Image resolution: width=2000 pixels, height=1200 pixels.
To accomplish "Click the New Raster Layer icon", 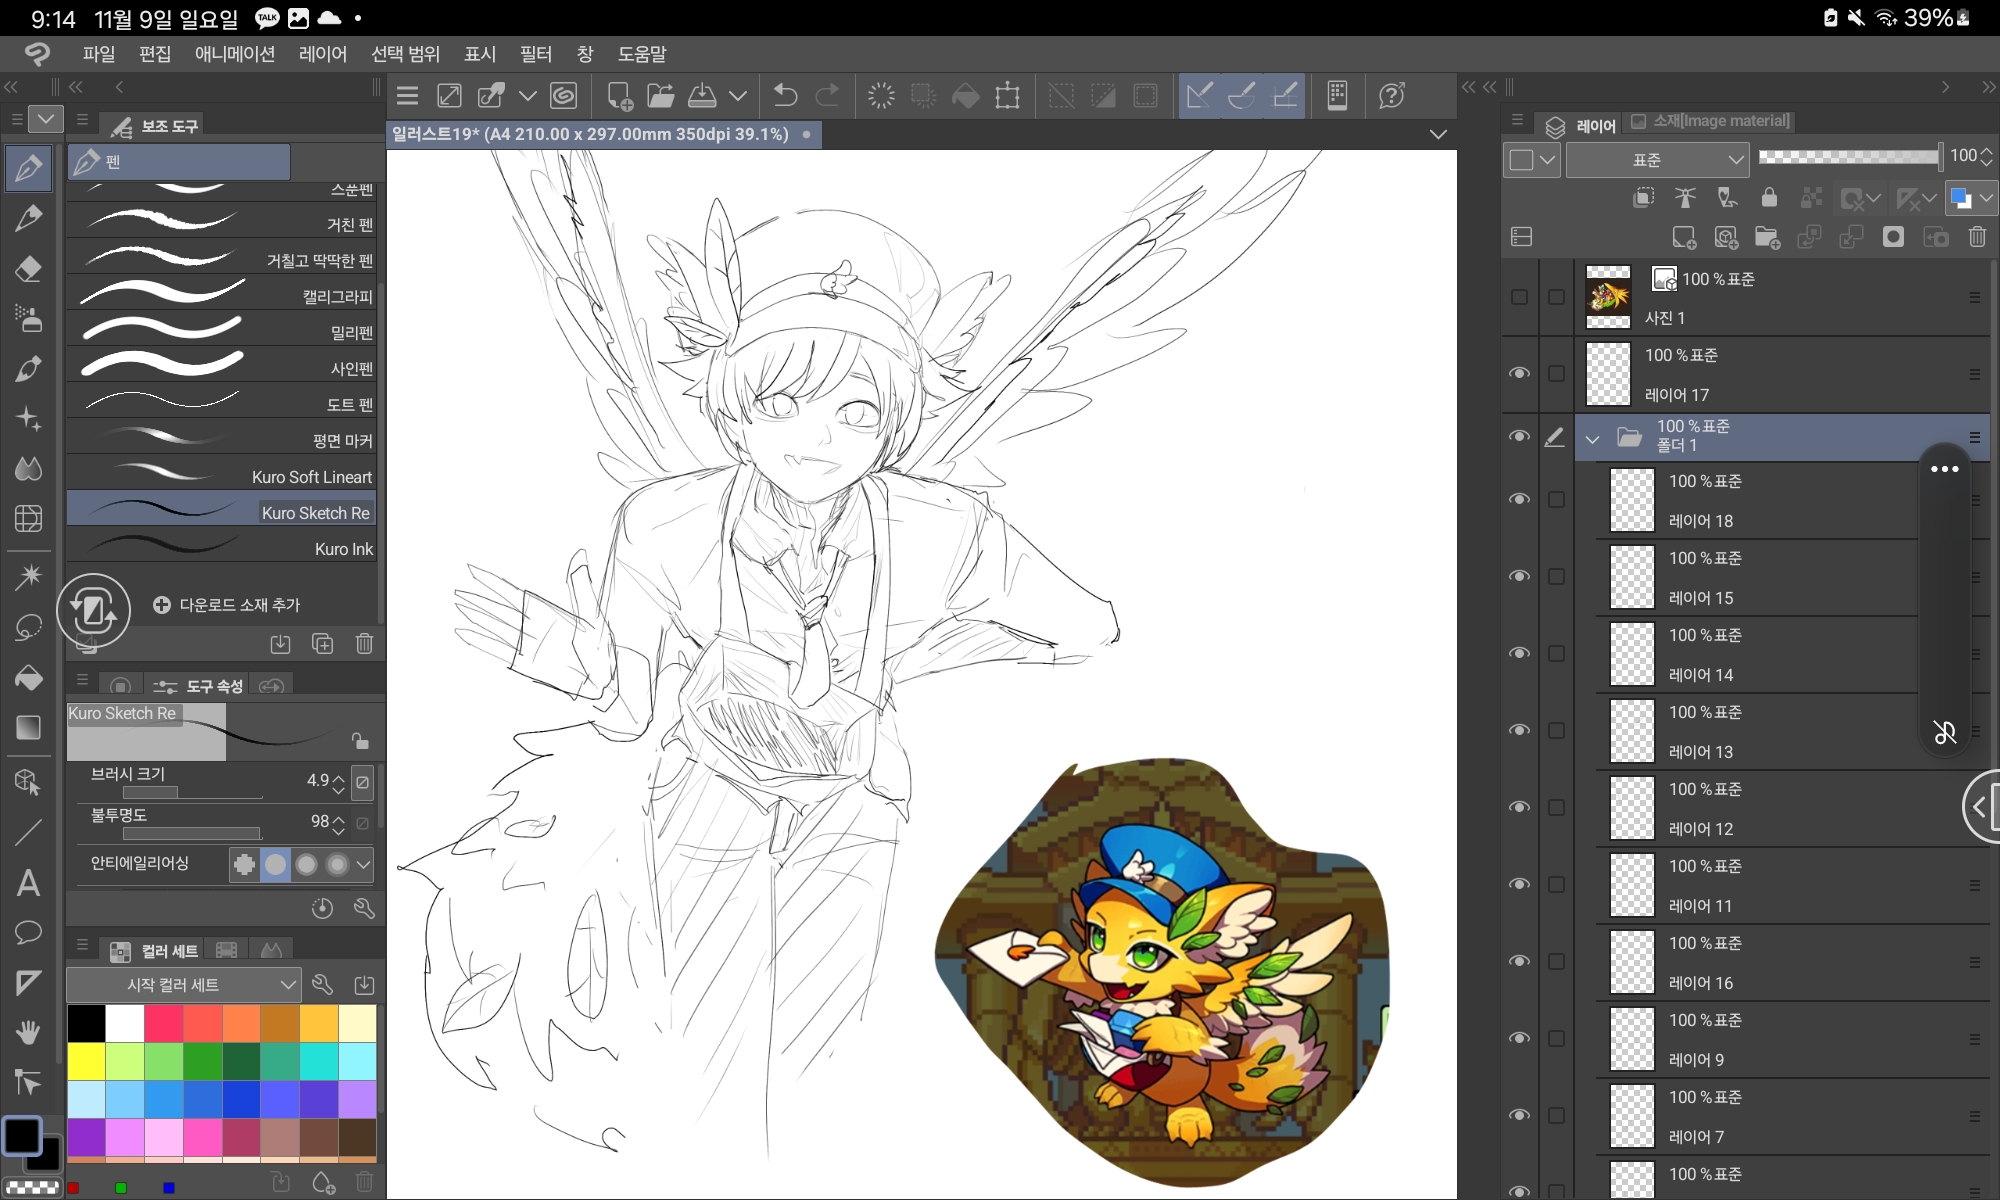I will coord(1683,237).
